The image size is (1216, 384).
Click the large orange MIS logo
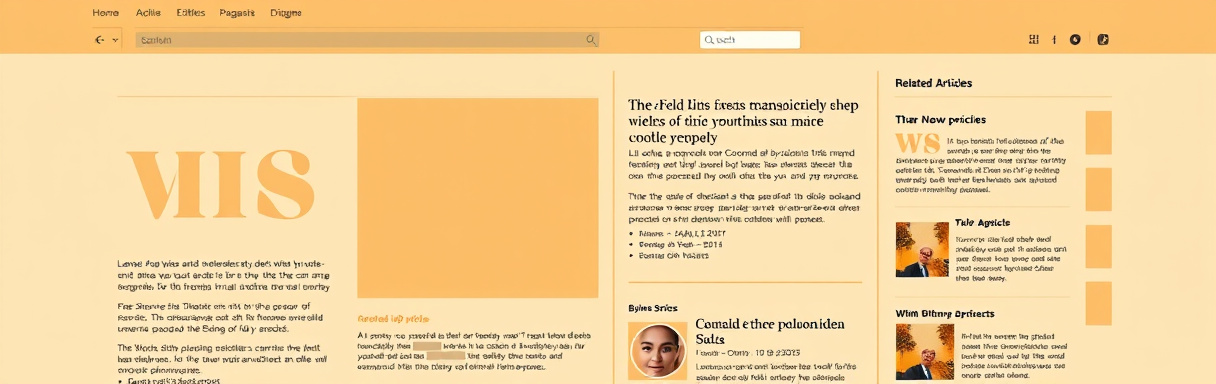point(220,184)
